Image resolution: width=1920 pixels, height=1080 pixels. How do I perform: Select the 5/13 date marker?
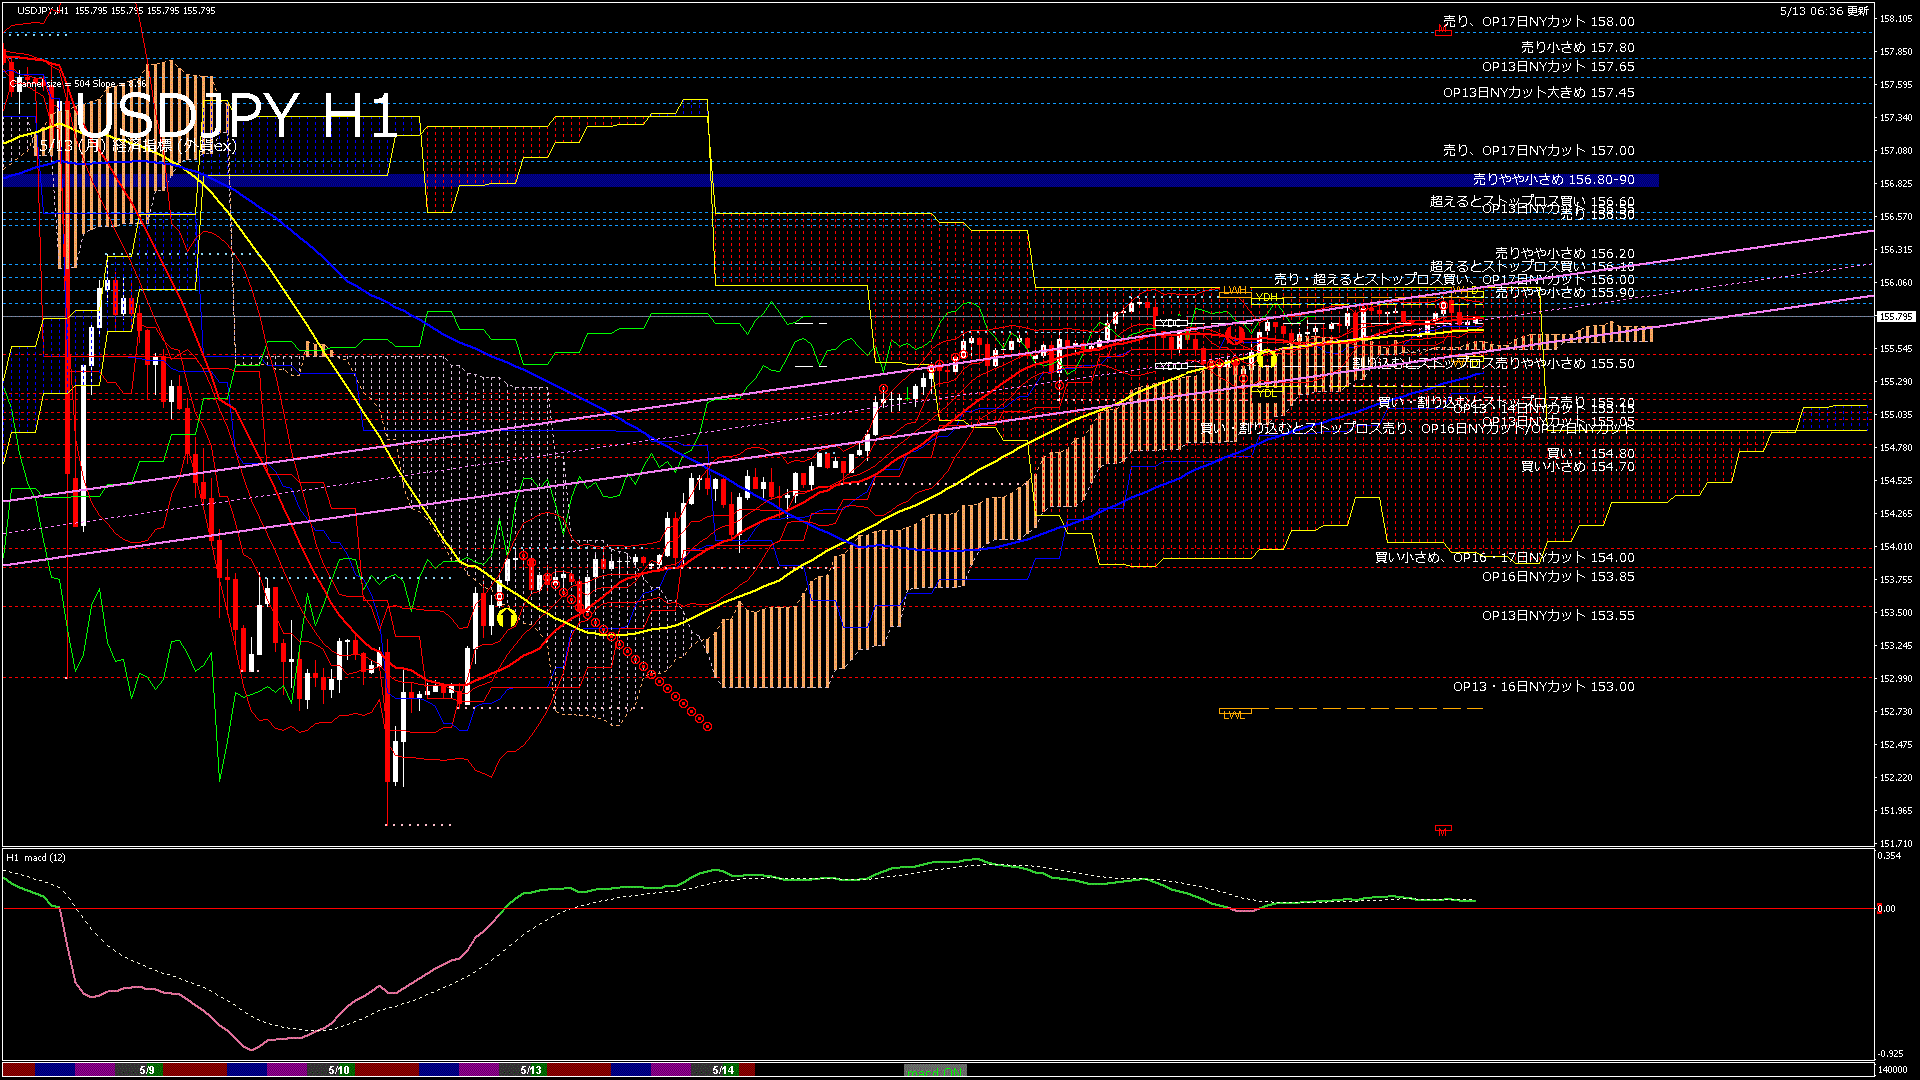tap(531, 1070)
